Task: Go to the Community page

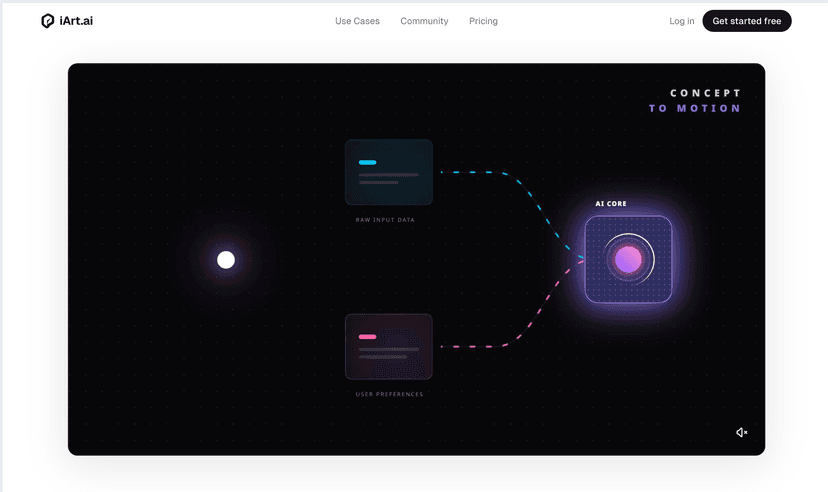Action: [x=424, y=21]
